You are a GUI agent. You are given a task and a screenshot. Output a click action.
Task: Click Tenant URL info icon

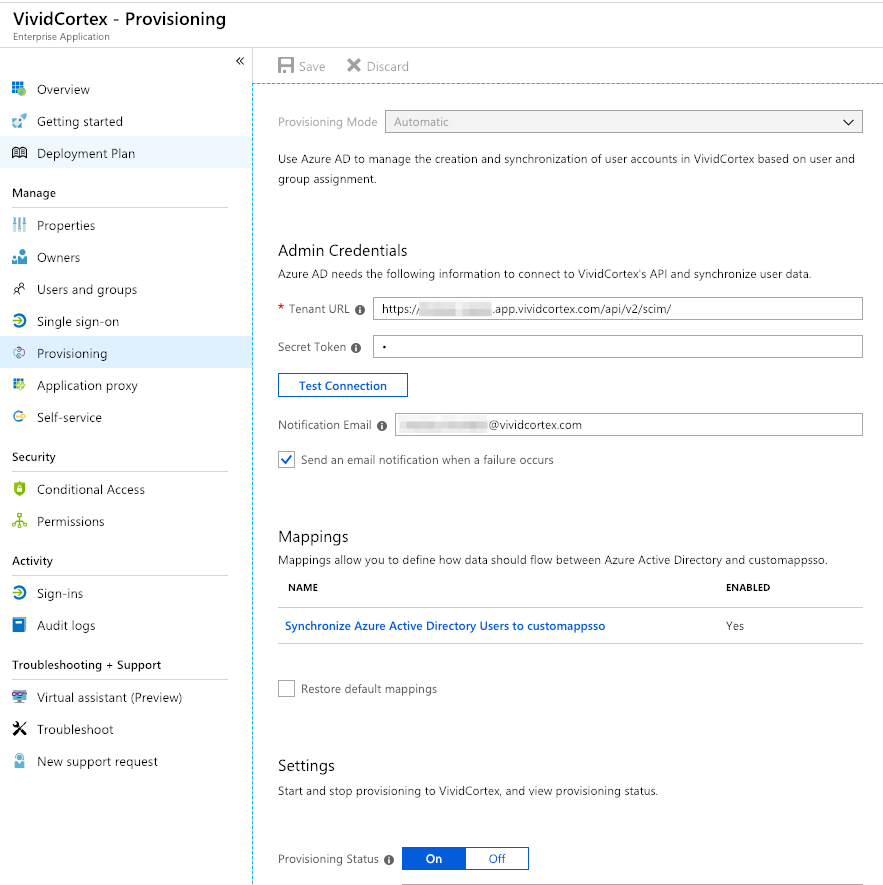click(x=360, y=310)
